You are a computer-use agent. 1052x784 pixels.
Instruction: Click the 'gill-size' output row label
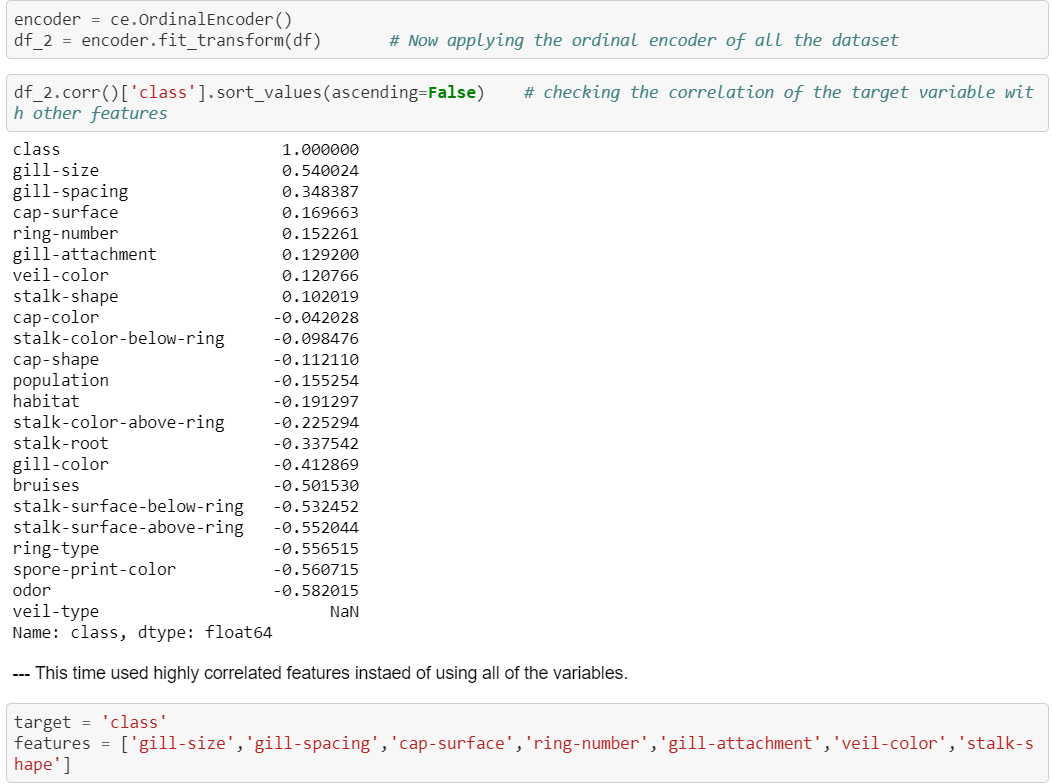[56, 170]
